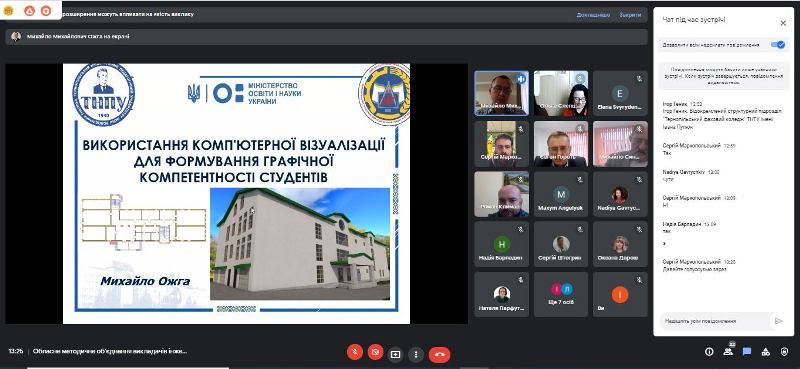800x369 pixels.
Task: Show the participants people panel
Action: [x=728, y=351]
